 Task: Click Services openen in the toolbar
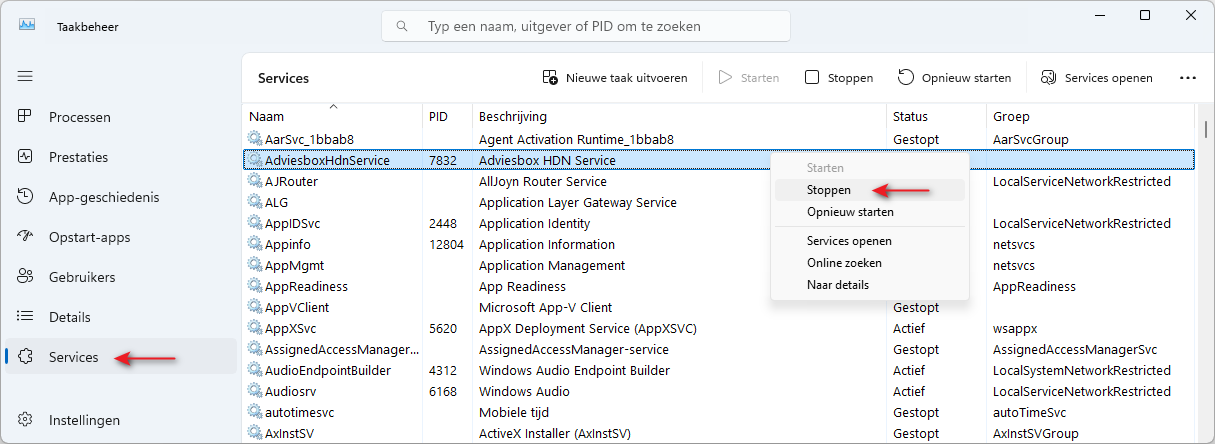click(1097, 77)
